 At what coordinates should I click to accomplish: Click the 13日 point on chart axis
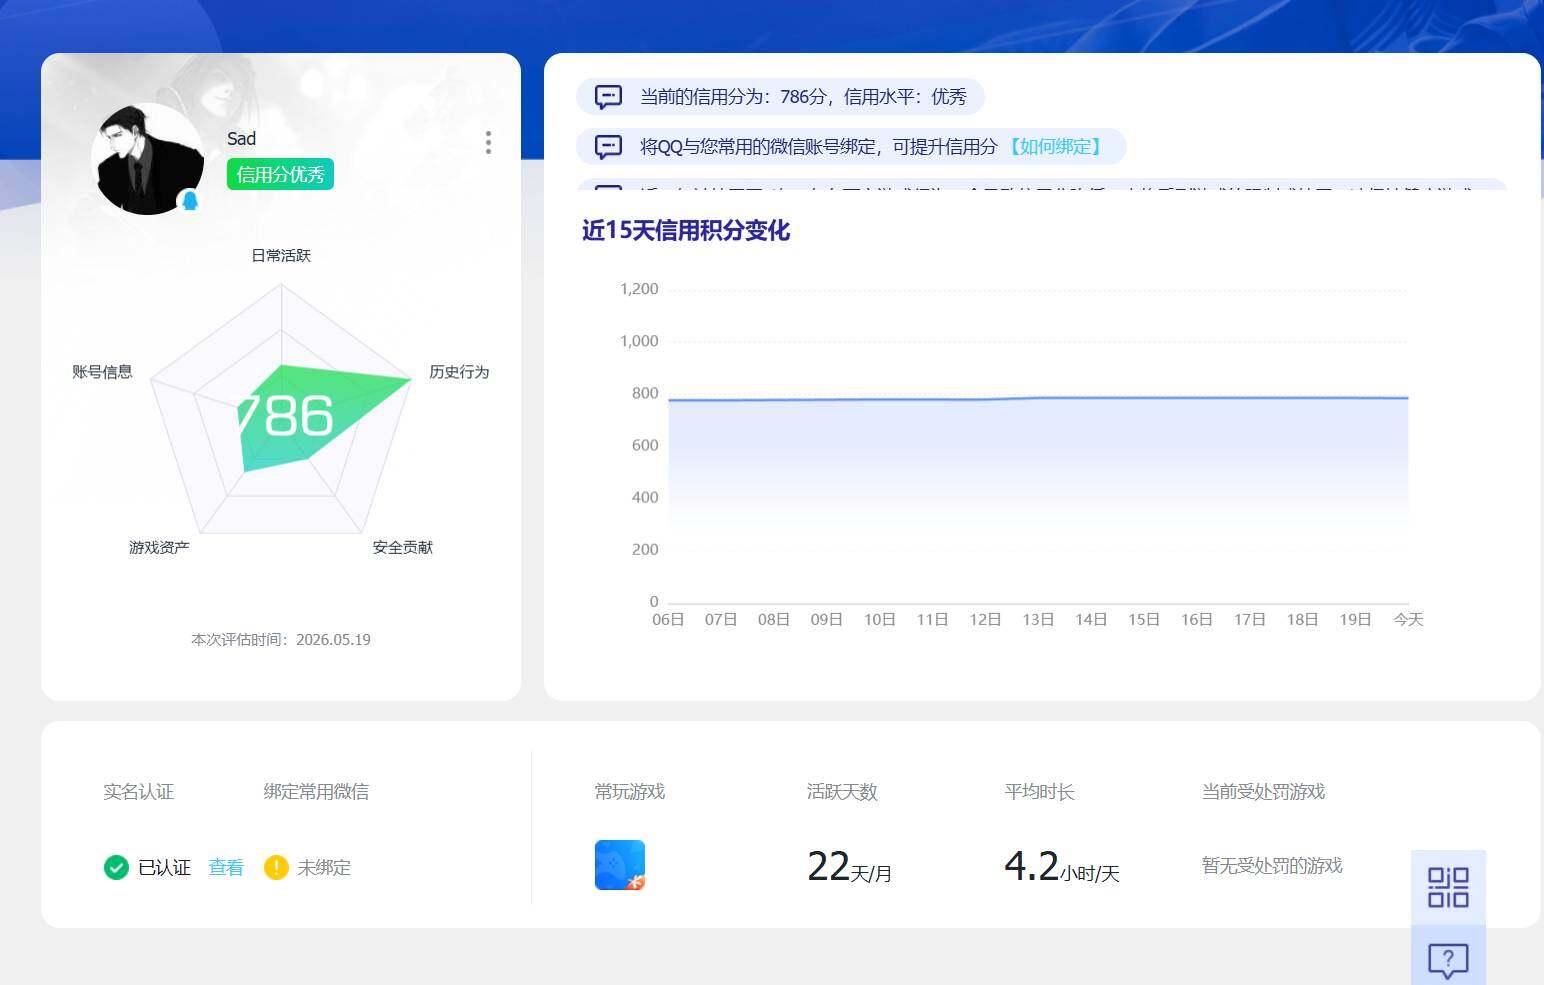(1038, 620)
